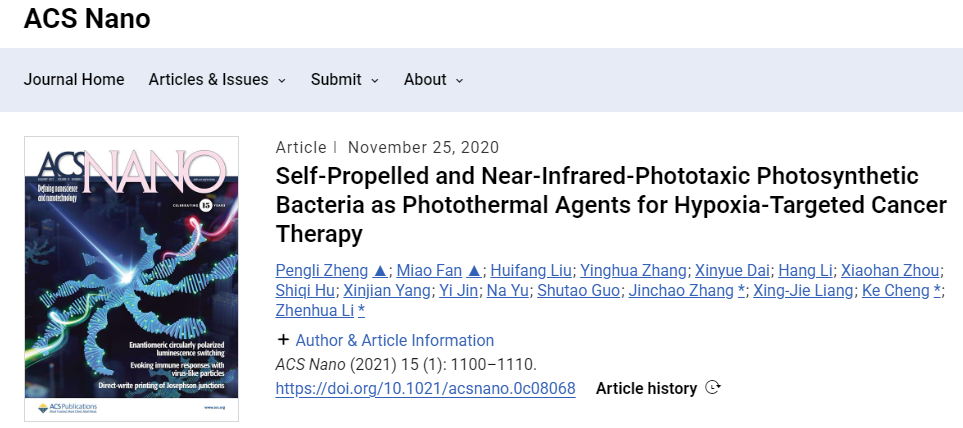The height and width of the screenshot is (428, 963).
Task: Click the plus icon beside Author & Article Information
Action: 283,340
